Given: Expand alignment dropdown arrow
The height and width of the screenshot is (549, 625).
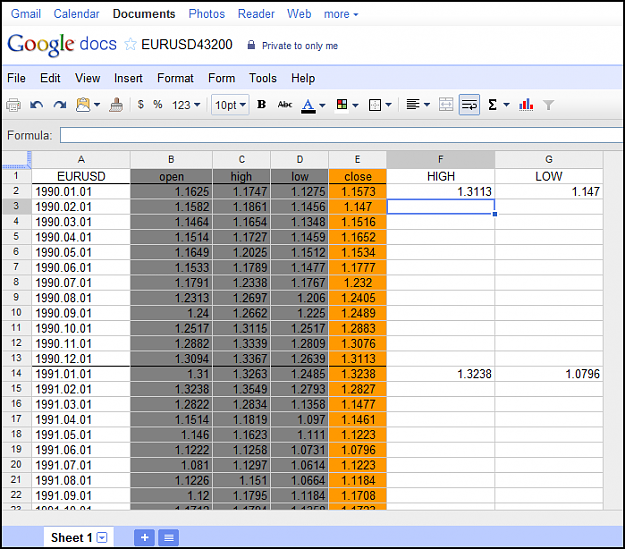Looking at the screenshot, I should 427,105.
